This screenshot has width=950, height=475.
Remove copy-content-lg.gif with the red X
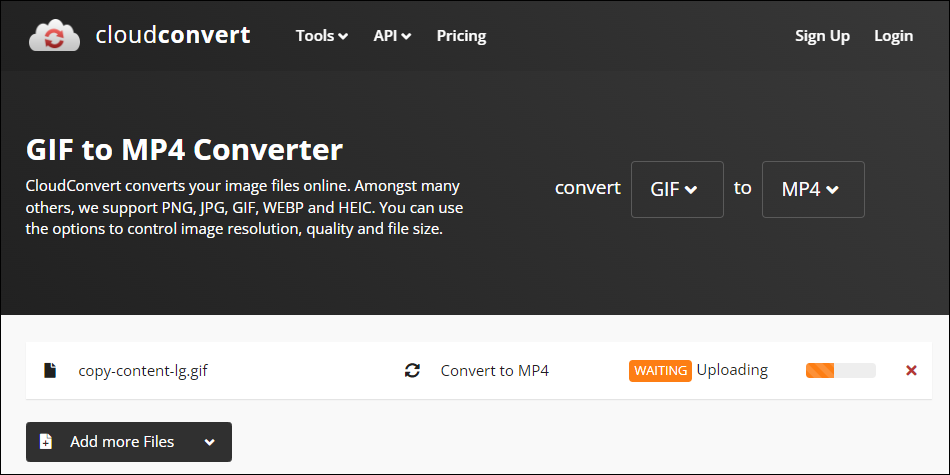pos(911,370)
